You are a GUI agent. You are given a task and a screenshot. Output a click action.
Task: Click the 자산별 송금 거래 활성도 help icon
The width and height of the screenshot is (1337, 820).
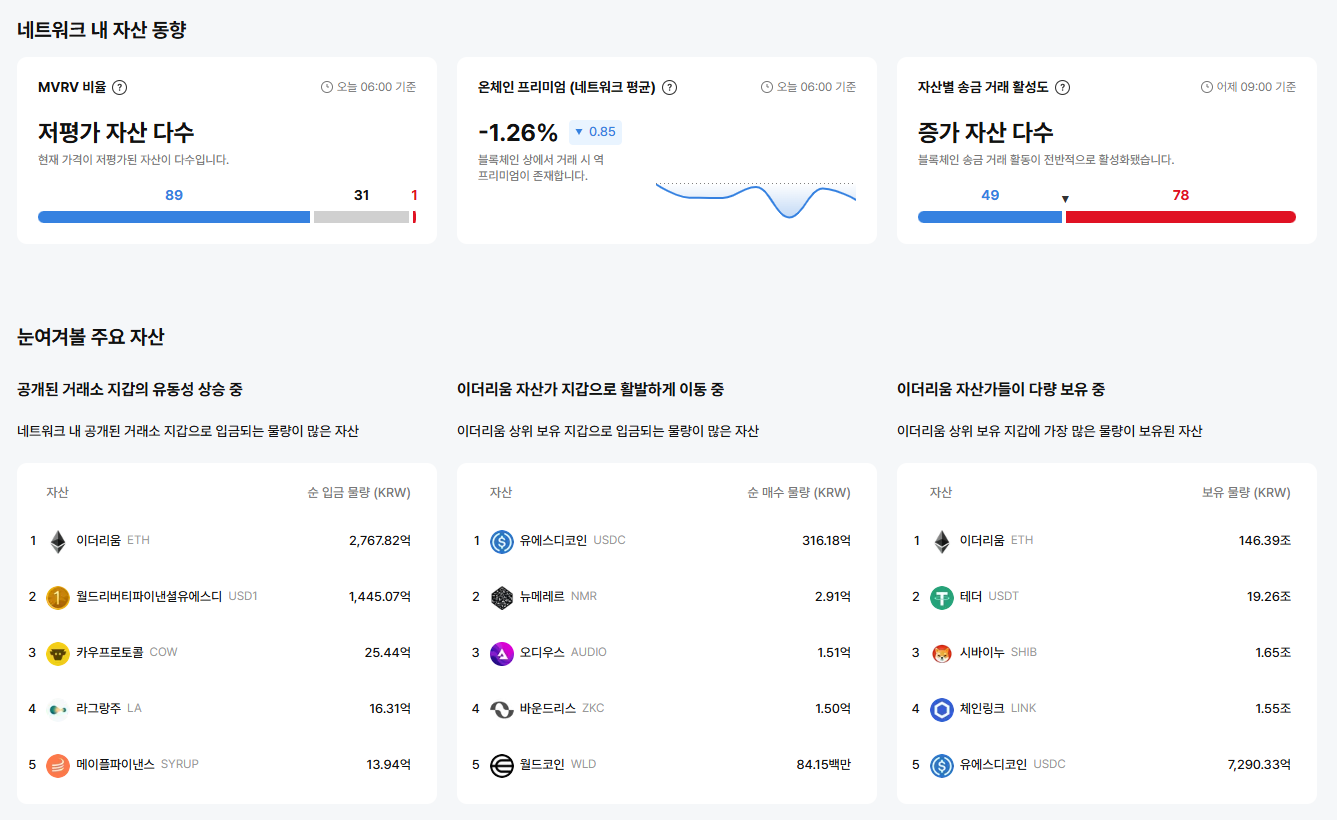1062,87
